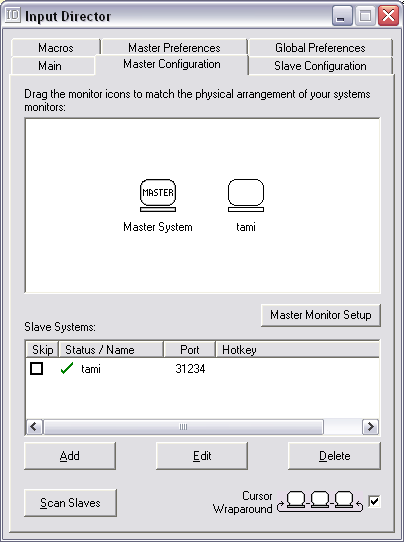The width and height of the screenshot is (404, 542).
Task: Select the tami name in the slave list
Action: [x=91, y=369]
